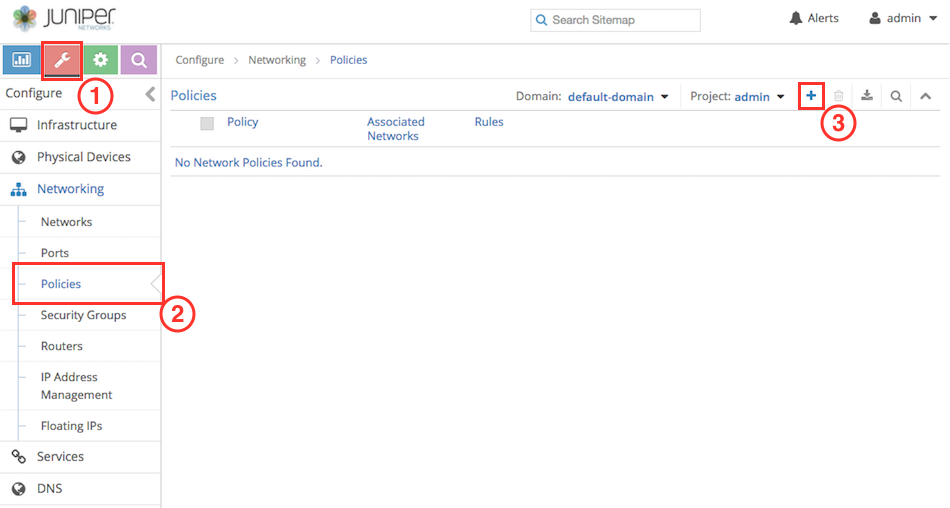This screenshot has height=508, width=950.
Task: Open the Routers submenu entry
Action: pyautogui.click(x=61, y=346)
